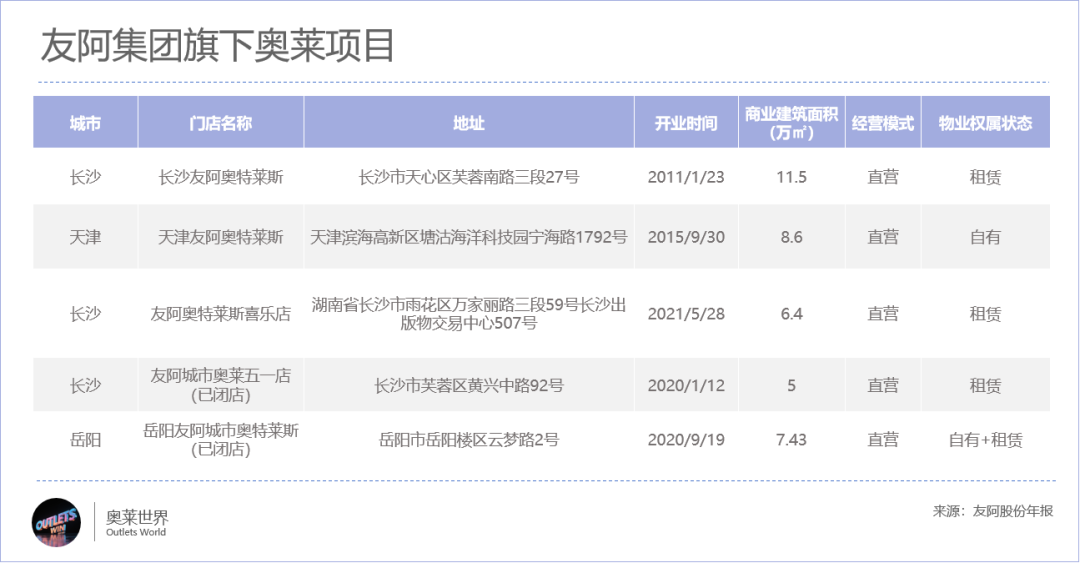Select area value 11.5
1080x563 pixels.
pyautogui.click(x=791, y=177)
